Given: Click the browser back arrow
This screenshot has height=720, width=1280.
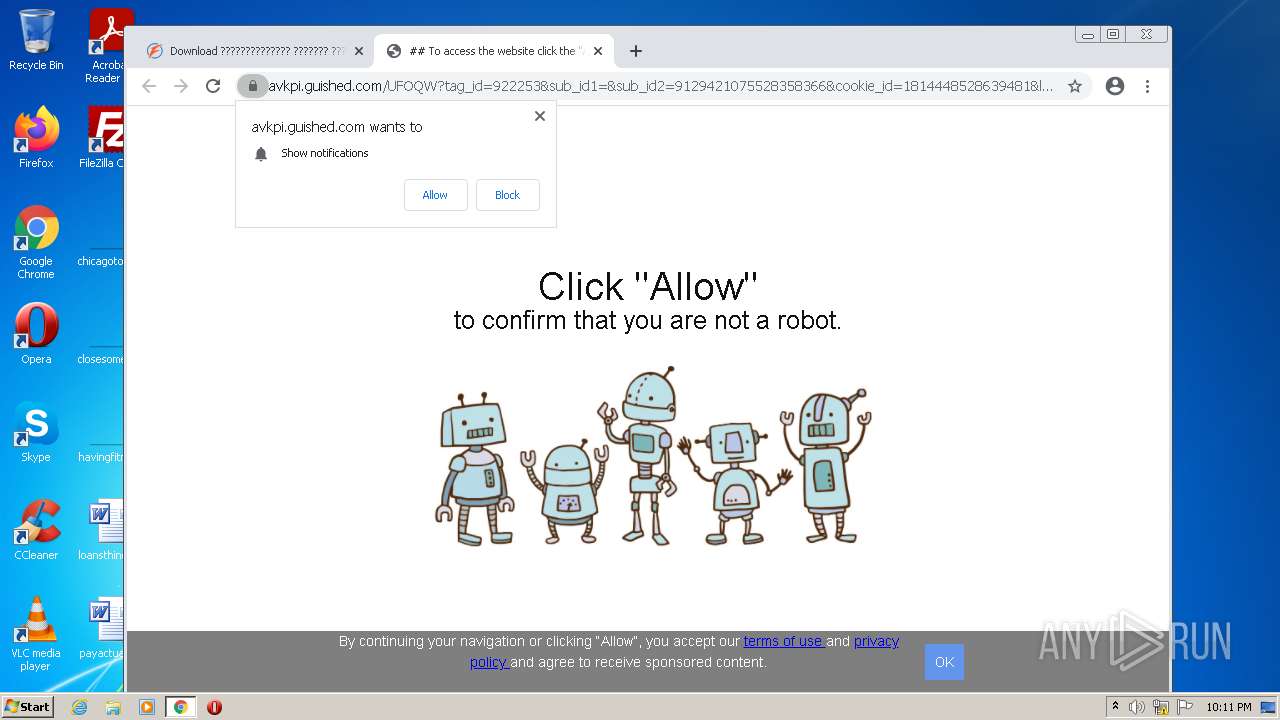Looking at the screenshot, I should point(149,86).
